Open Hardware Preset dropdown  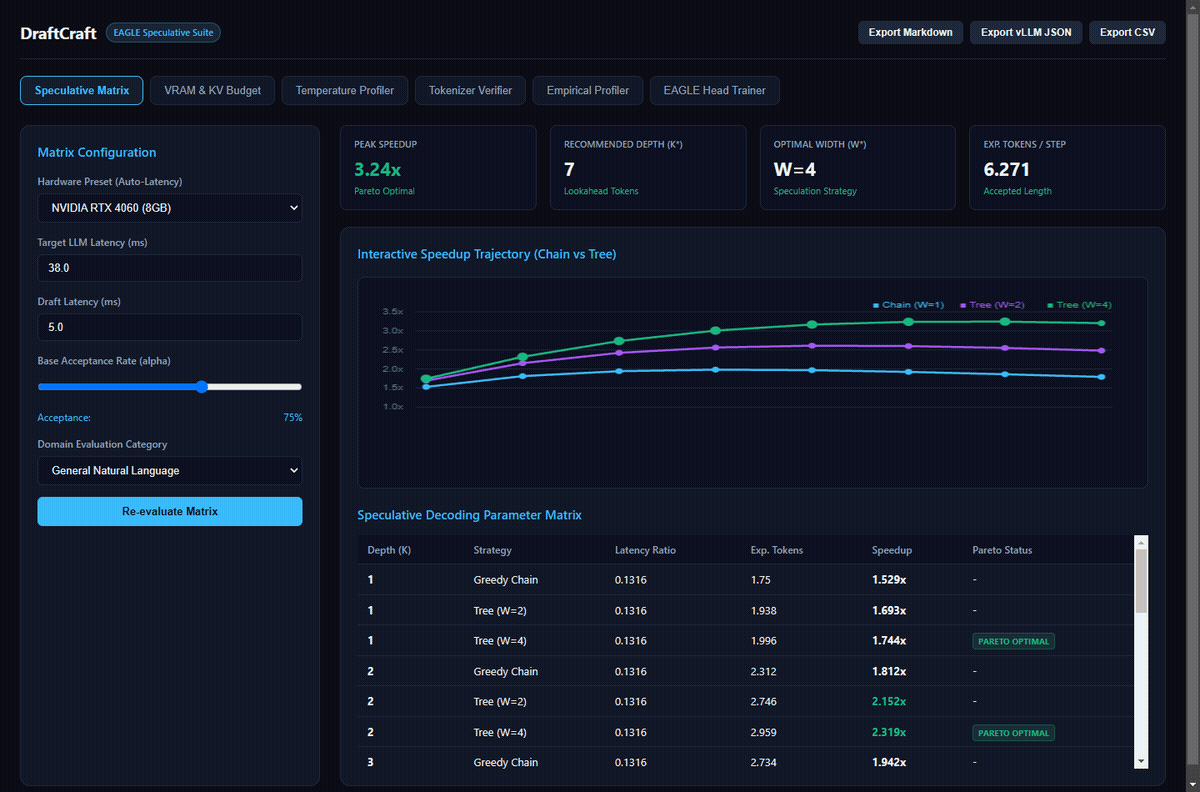170,208
